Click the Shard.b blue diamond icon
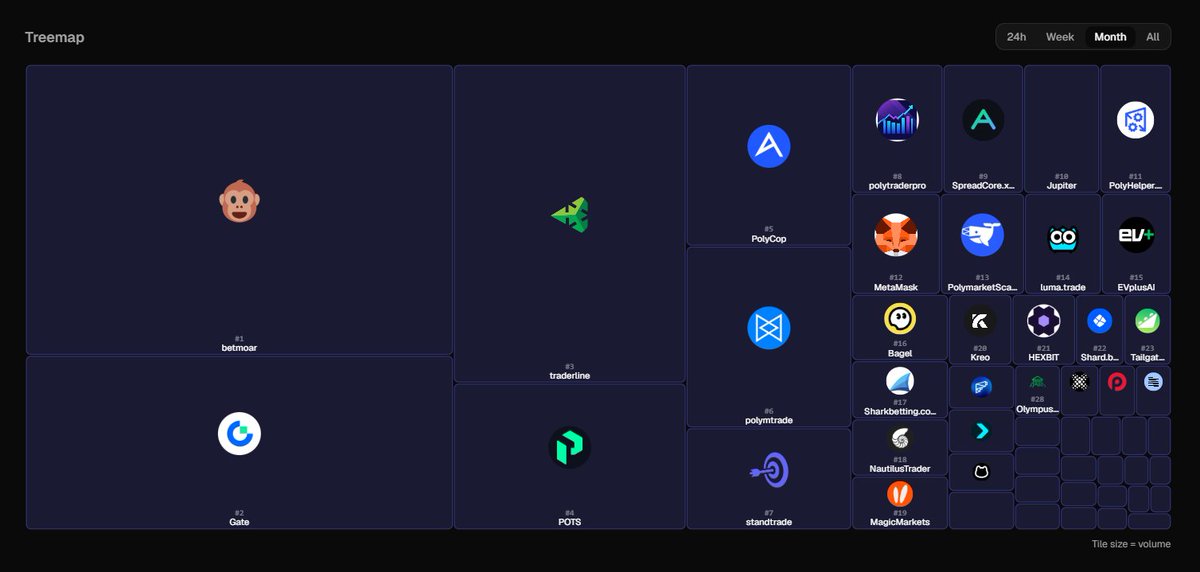The width and height of the screenshot is (1200, 572). tap(1099, 321)
